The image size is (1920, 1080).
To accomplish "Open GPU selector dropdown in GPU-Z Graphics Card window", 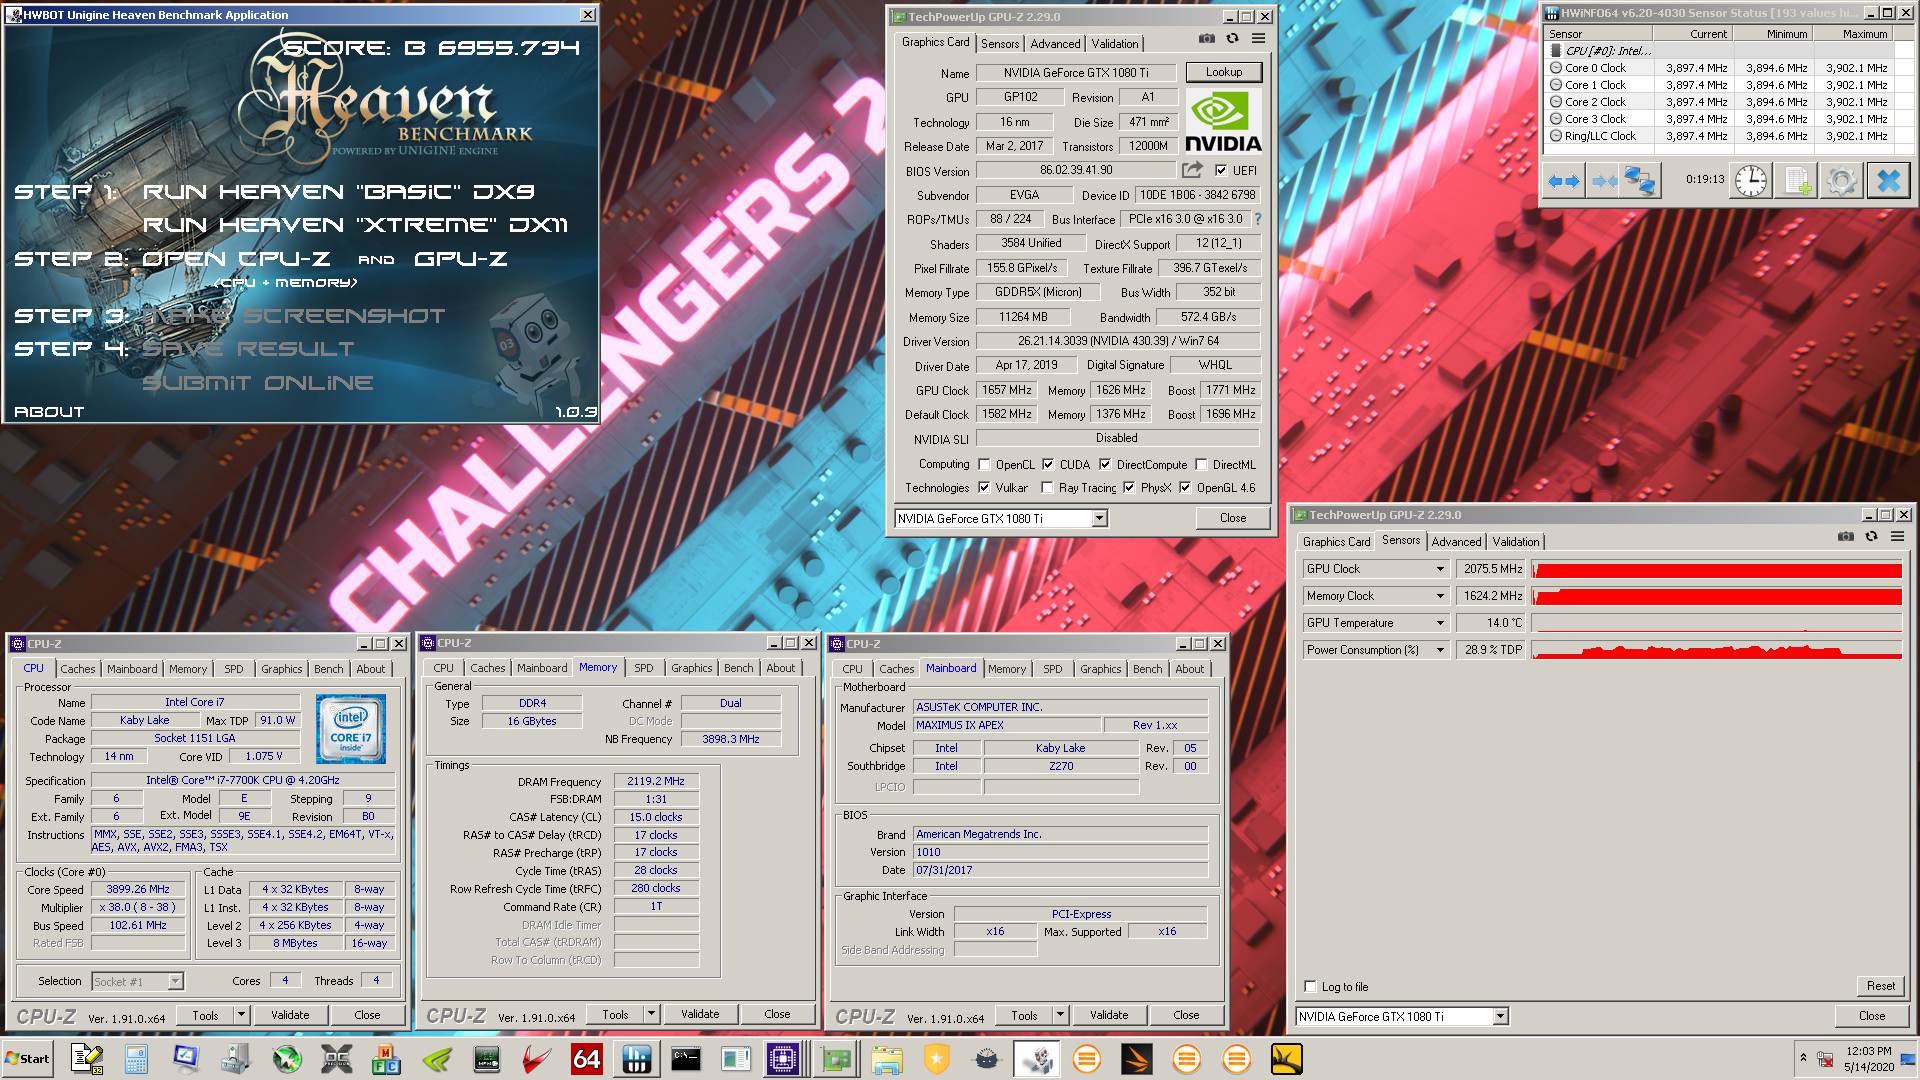I will 1099,518.
